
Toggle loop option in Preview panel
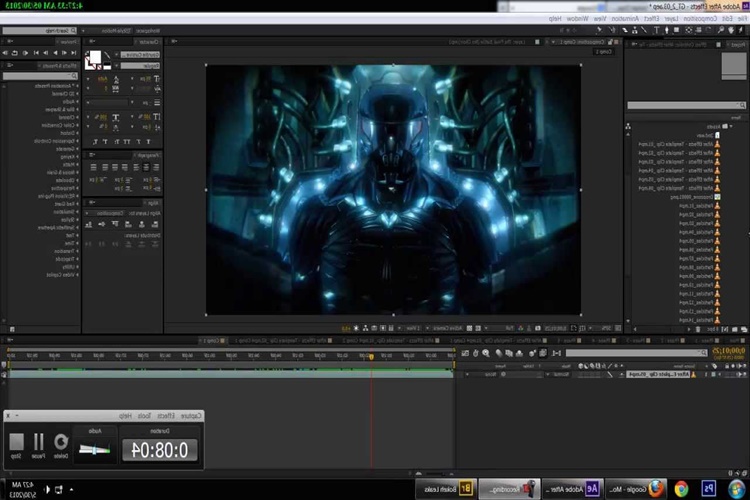14,53
